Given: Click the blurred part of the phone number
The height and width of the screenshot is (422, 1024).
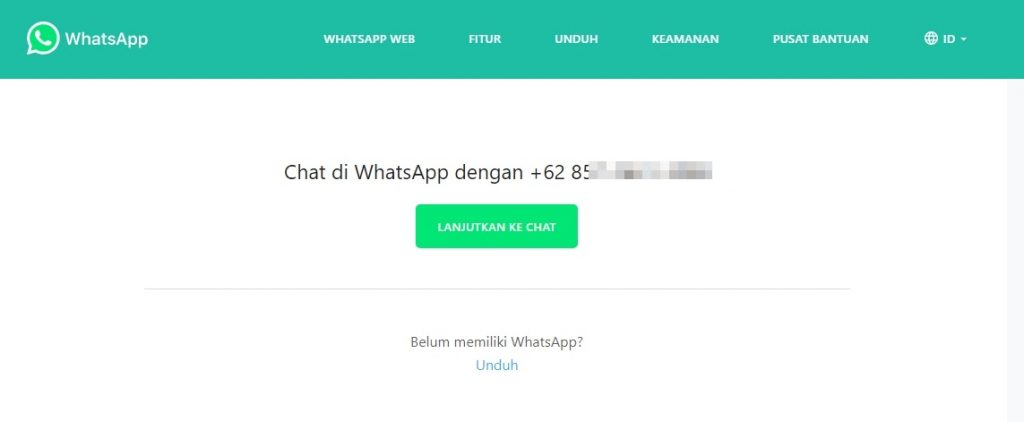Looking at the screenshot, I should click(651, 173).
